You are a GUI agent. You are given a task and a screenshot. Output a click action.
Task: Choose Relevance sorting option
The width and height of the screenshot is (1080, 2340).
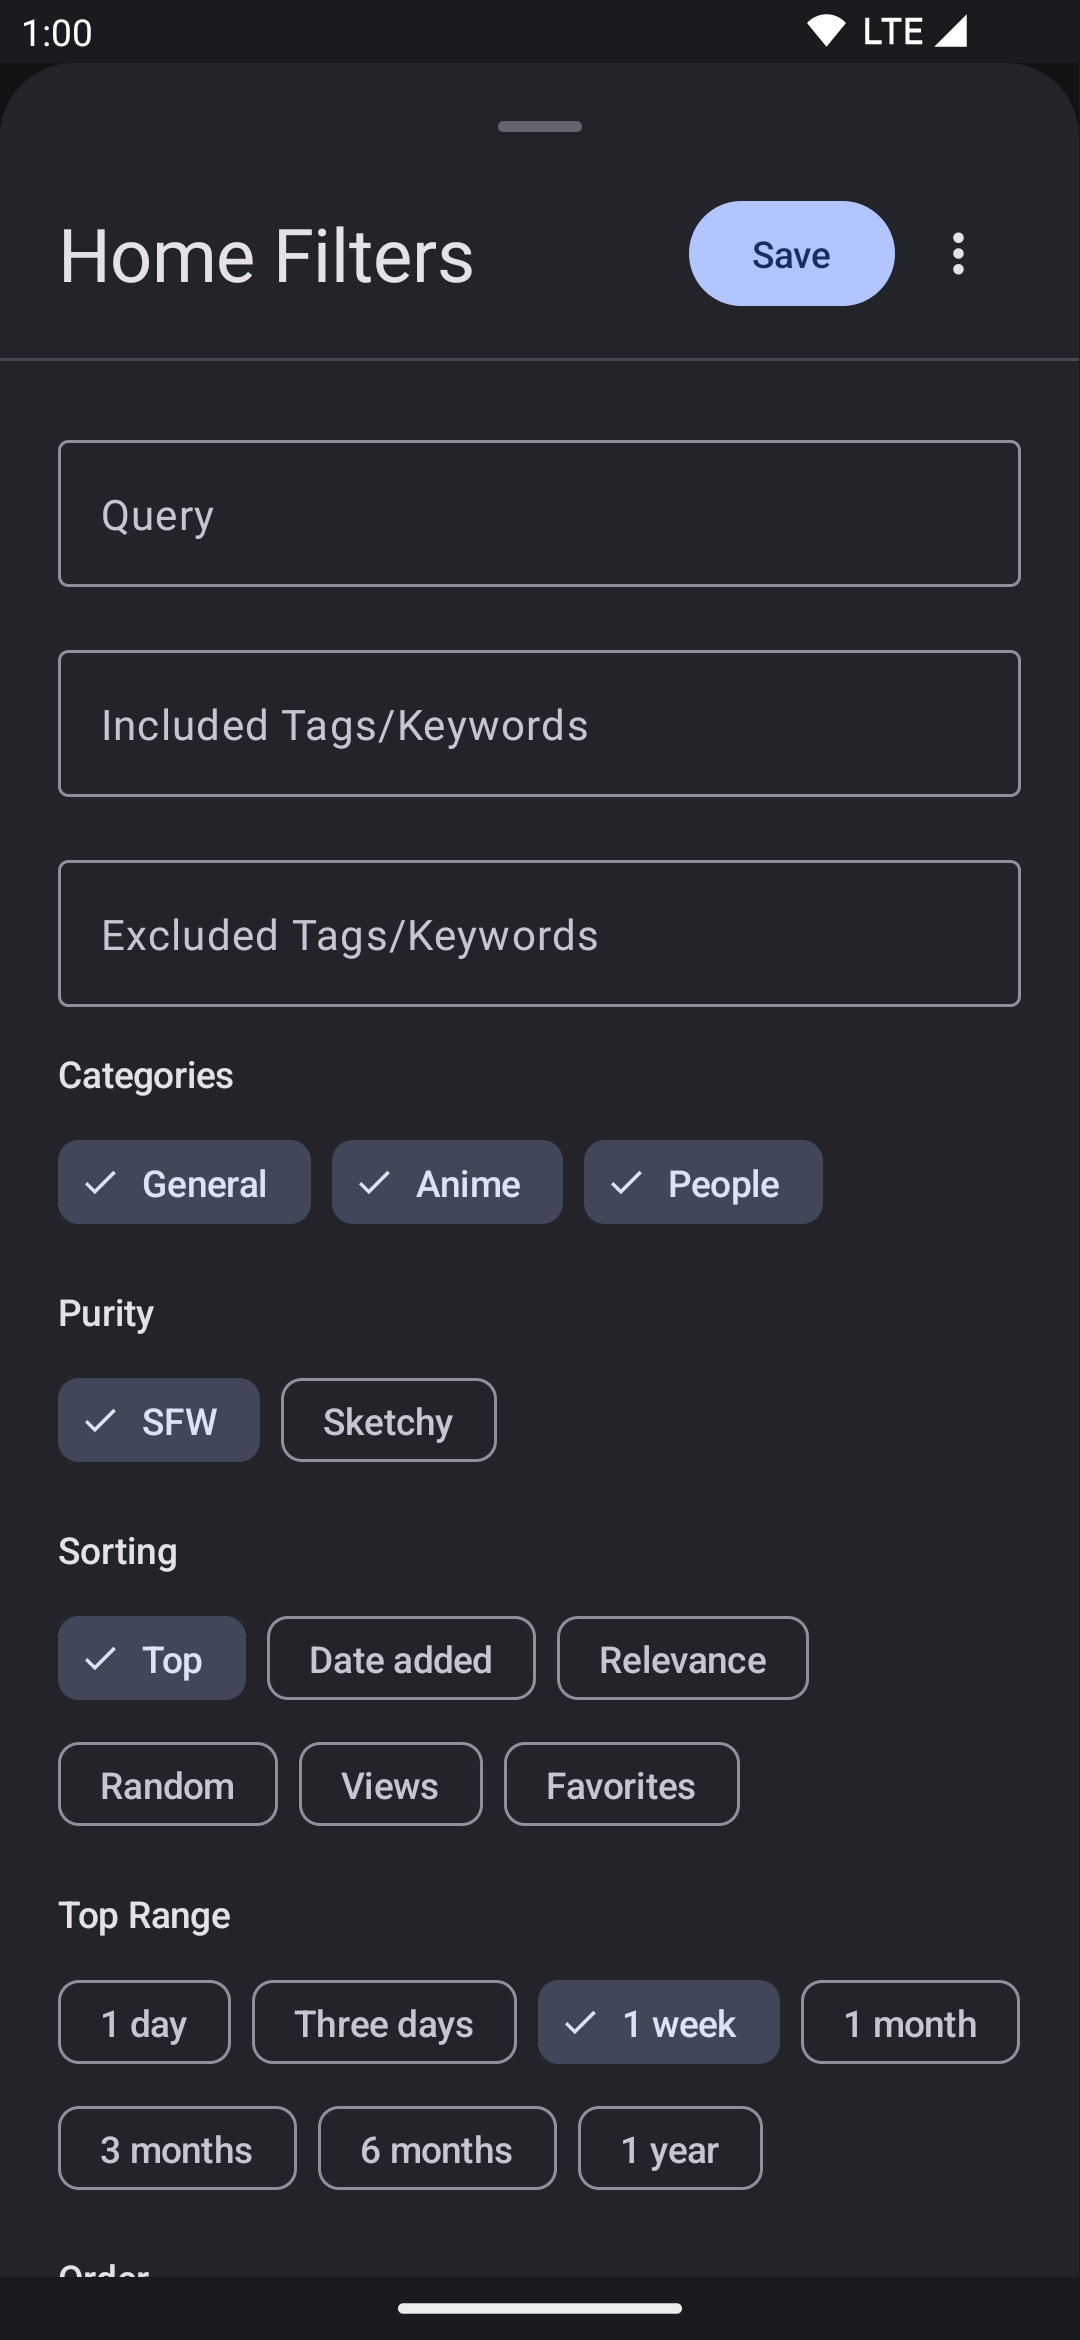tap(682, 1659)
